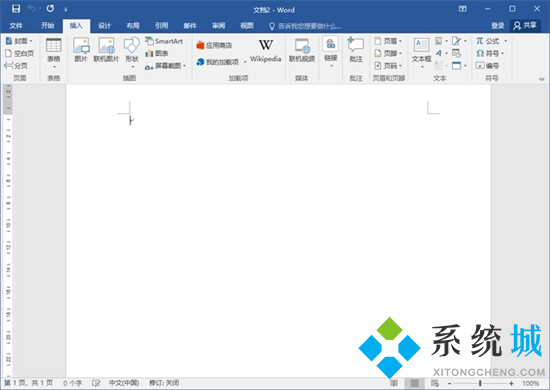Open the WordArt icon in Text group
The image size is (550, 390).
point(441,53)
